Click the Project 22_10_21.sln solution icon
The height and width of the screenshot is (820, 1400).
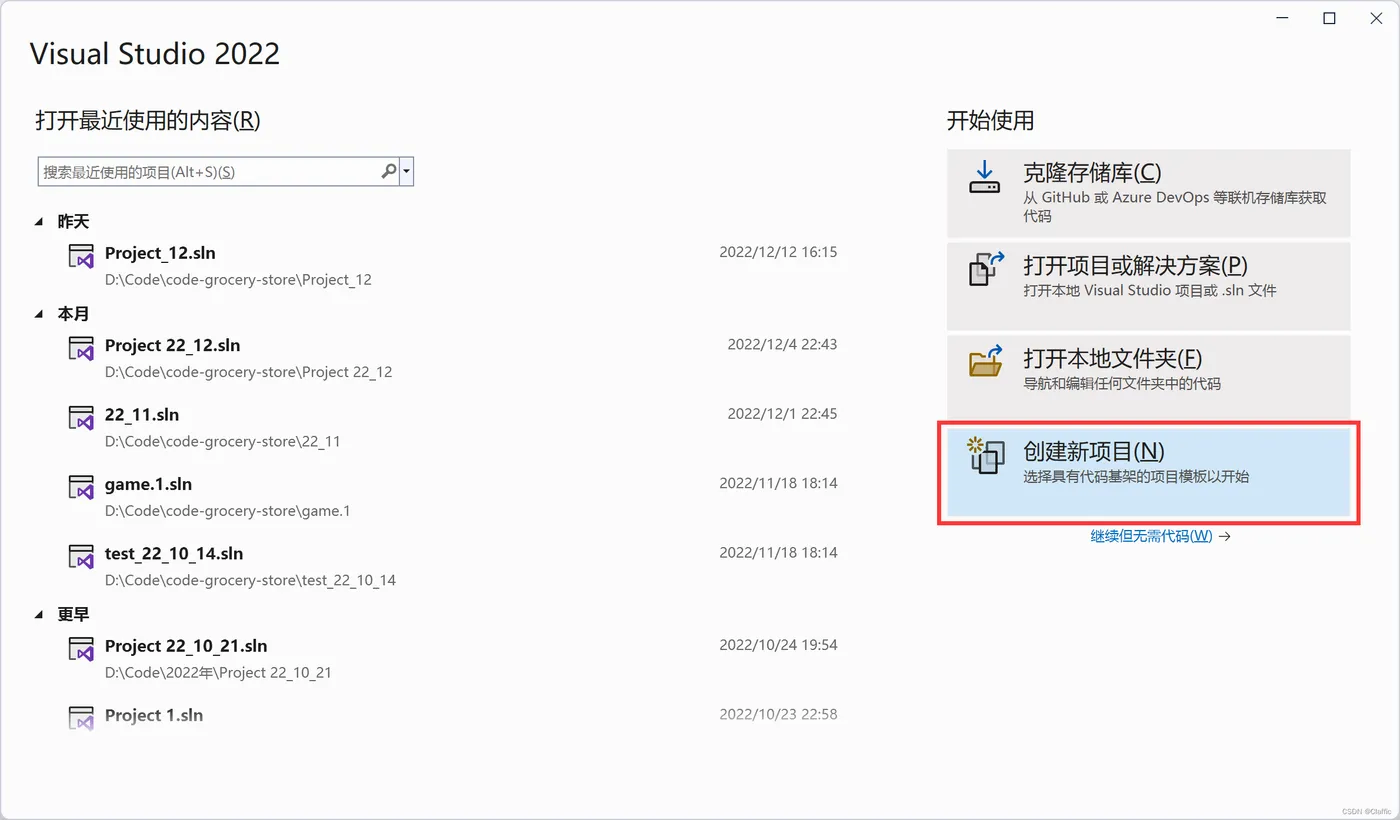[x=81, y=649]
